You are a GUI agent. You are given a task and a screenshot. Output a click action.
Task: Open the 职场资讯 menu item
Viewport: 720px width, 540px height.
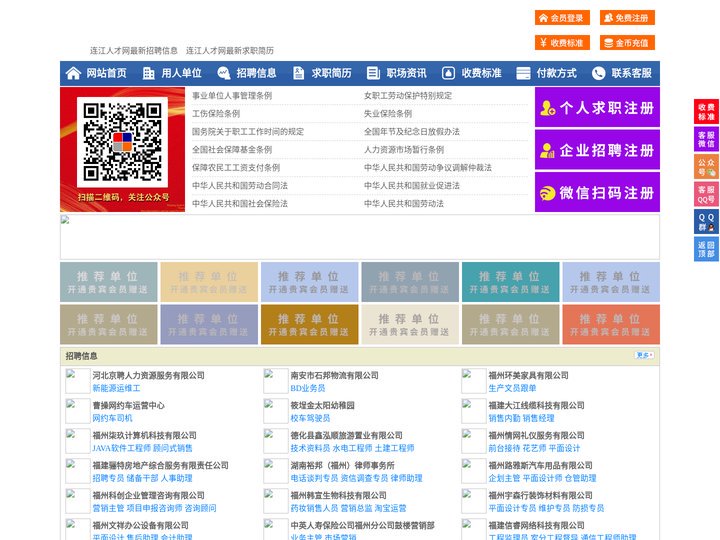(x=406, y=73)
